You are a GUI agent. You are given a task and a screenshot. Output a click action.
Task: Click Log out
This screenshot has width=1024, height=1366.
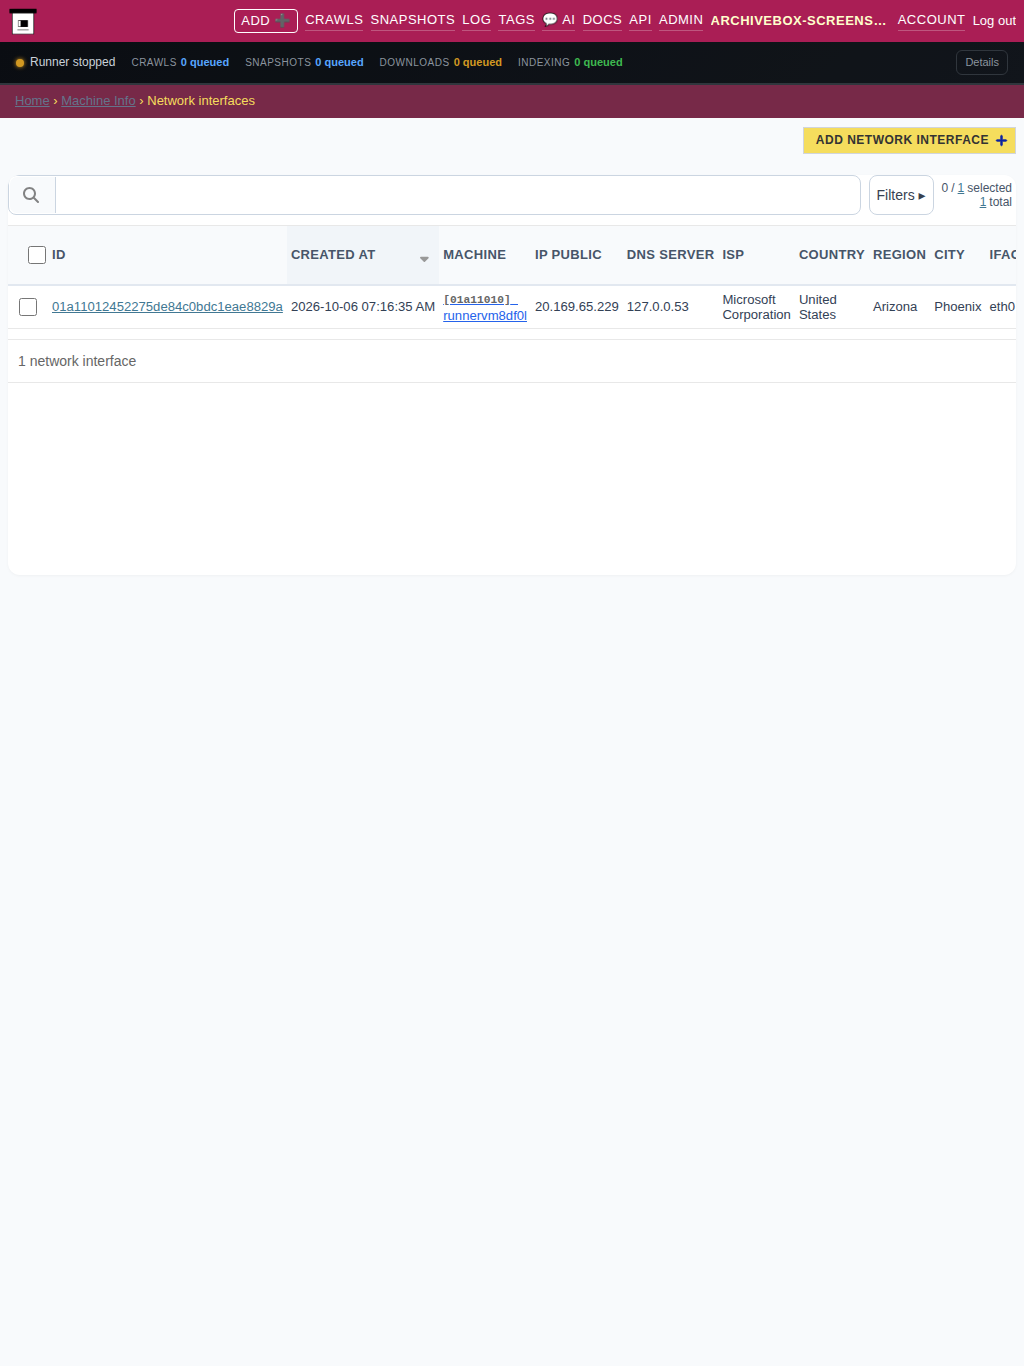(994, 21)
